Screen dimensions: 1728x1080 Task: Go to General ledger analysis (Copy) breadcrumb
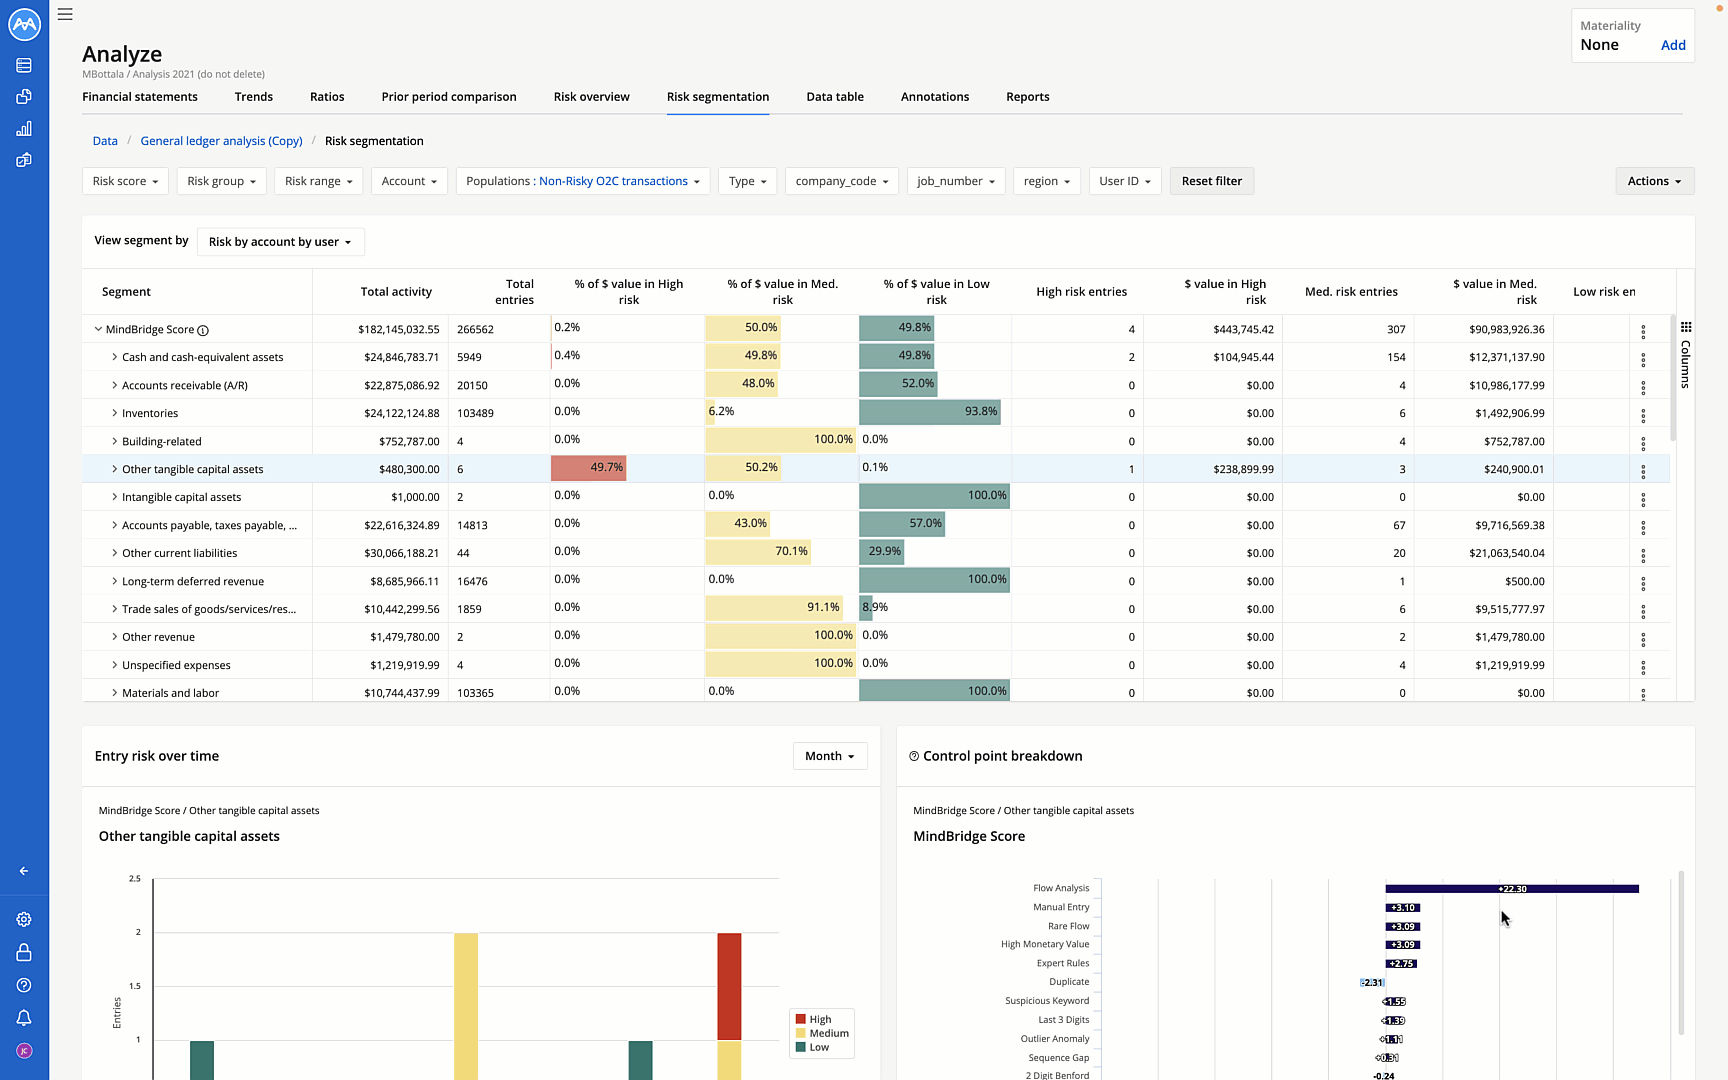pos(221,141)
